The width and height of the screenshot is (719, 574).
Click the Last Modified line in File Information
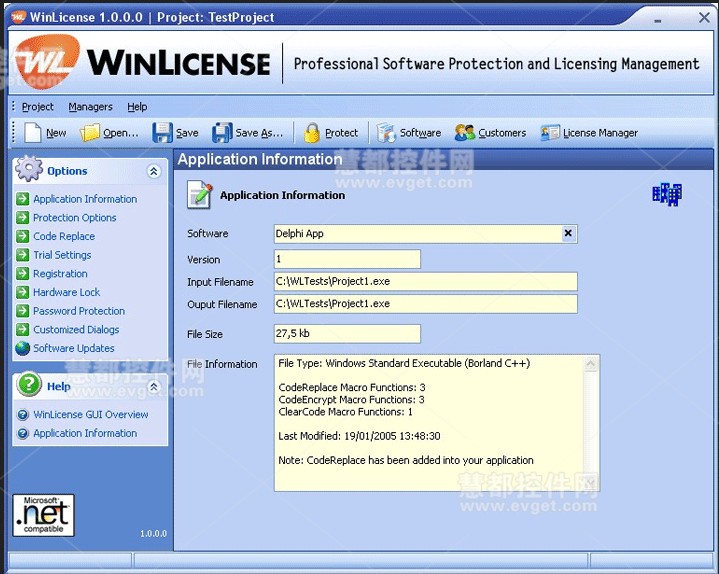pyautogui.click(x=359, y=436)
